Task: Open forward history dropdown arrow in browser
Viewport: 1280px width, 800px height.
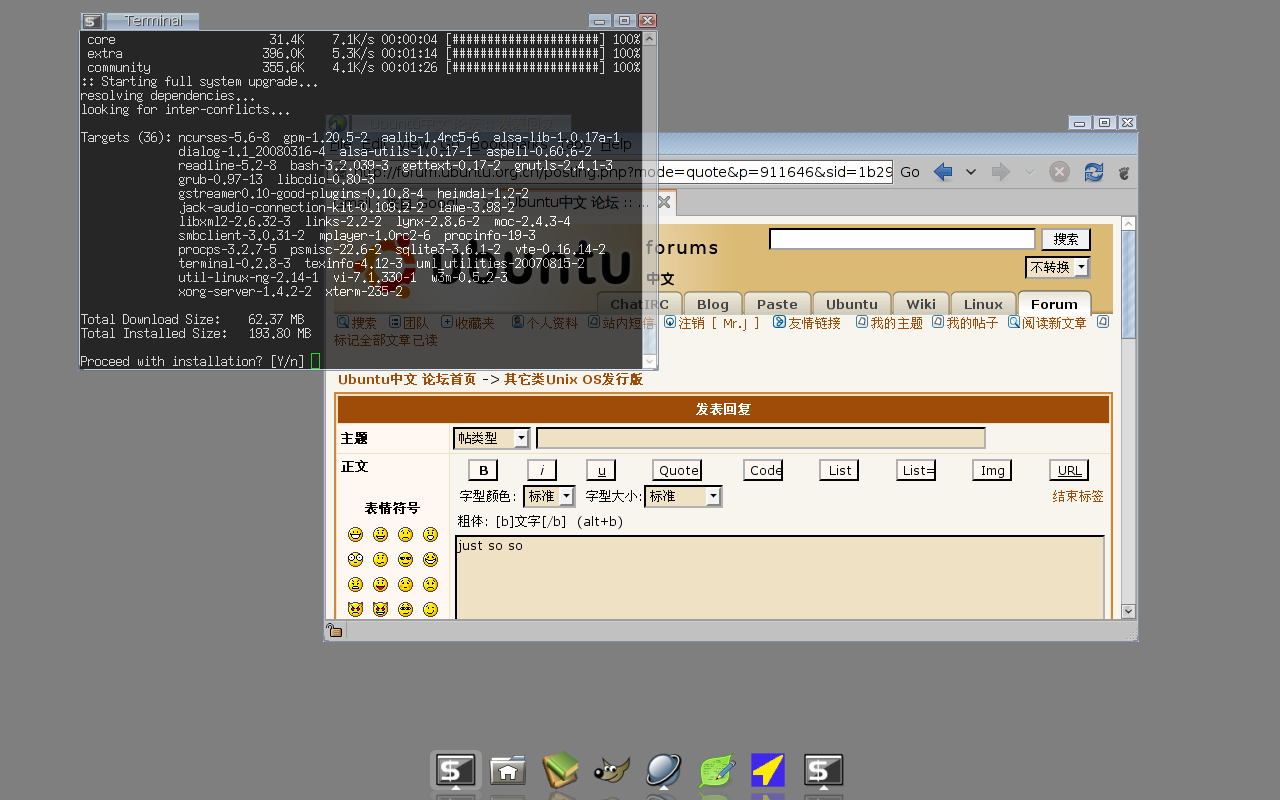Action: [x=1030, y=172]
